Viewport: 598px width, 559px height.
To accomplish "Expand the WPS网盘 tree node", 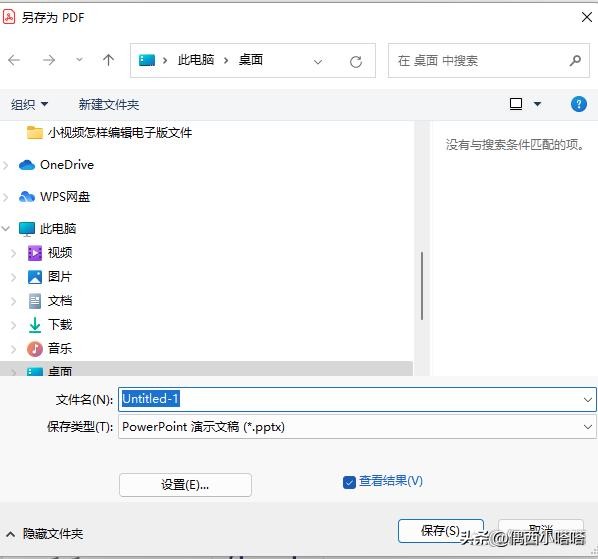I will pyautogui.click(x=6, y=197).
